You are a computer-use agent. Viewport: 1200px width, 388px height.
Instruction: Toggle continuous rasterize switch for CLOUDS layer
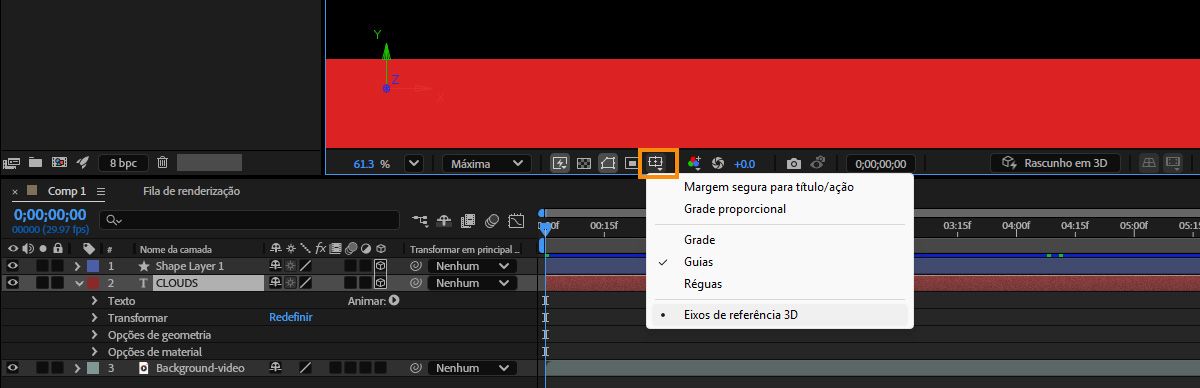point(291,283)
